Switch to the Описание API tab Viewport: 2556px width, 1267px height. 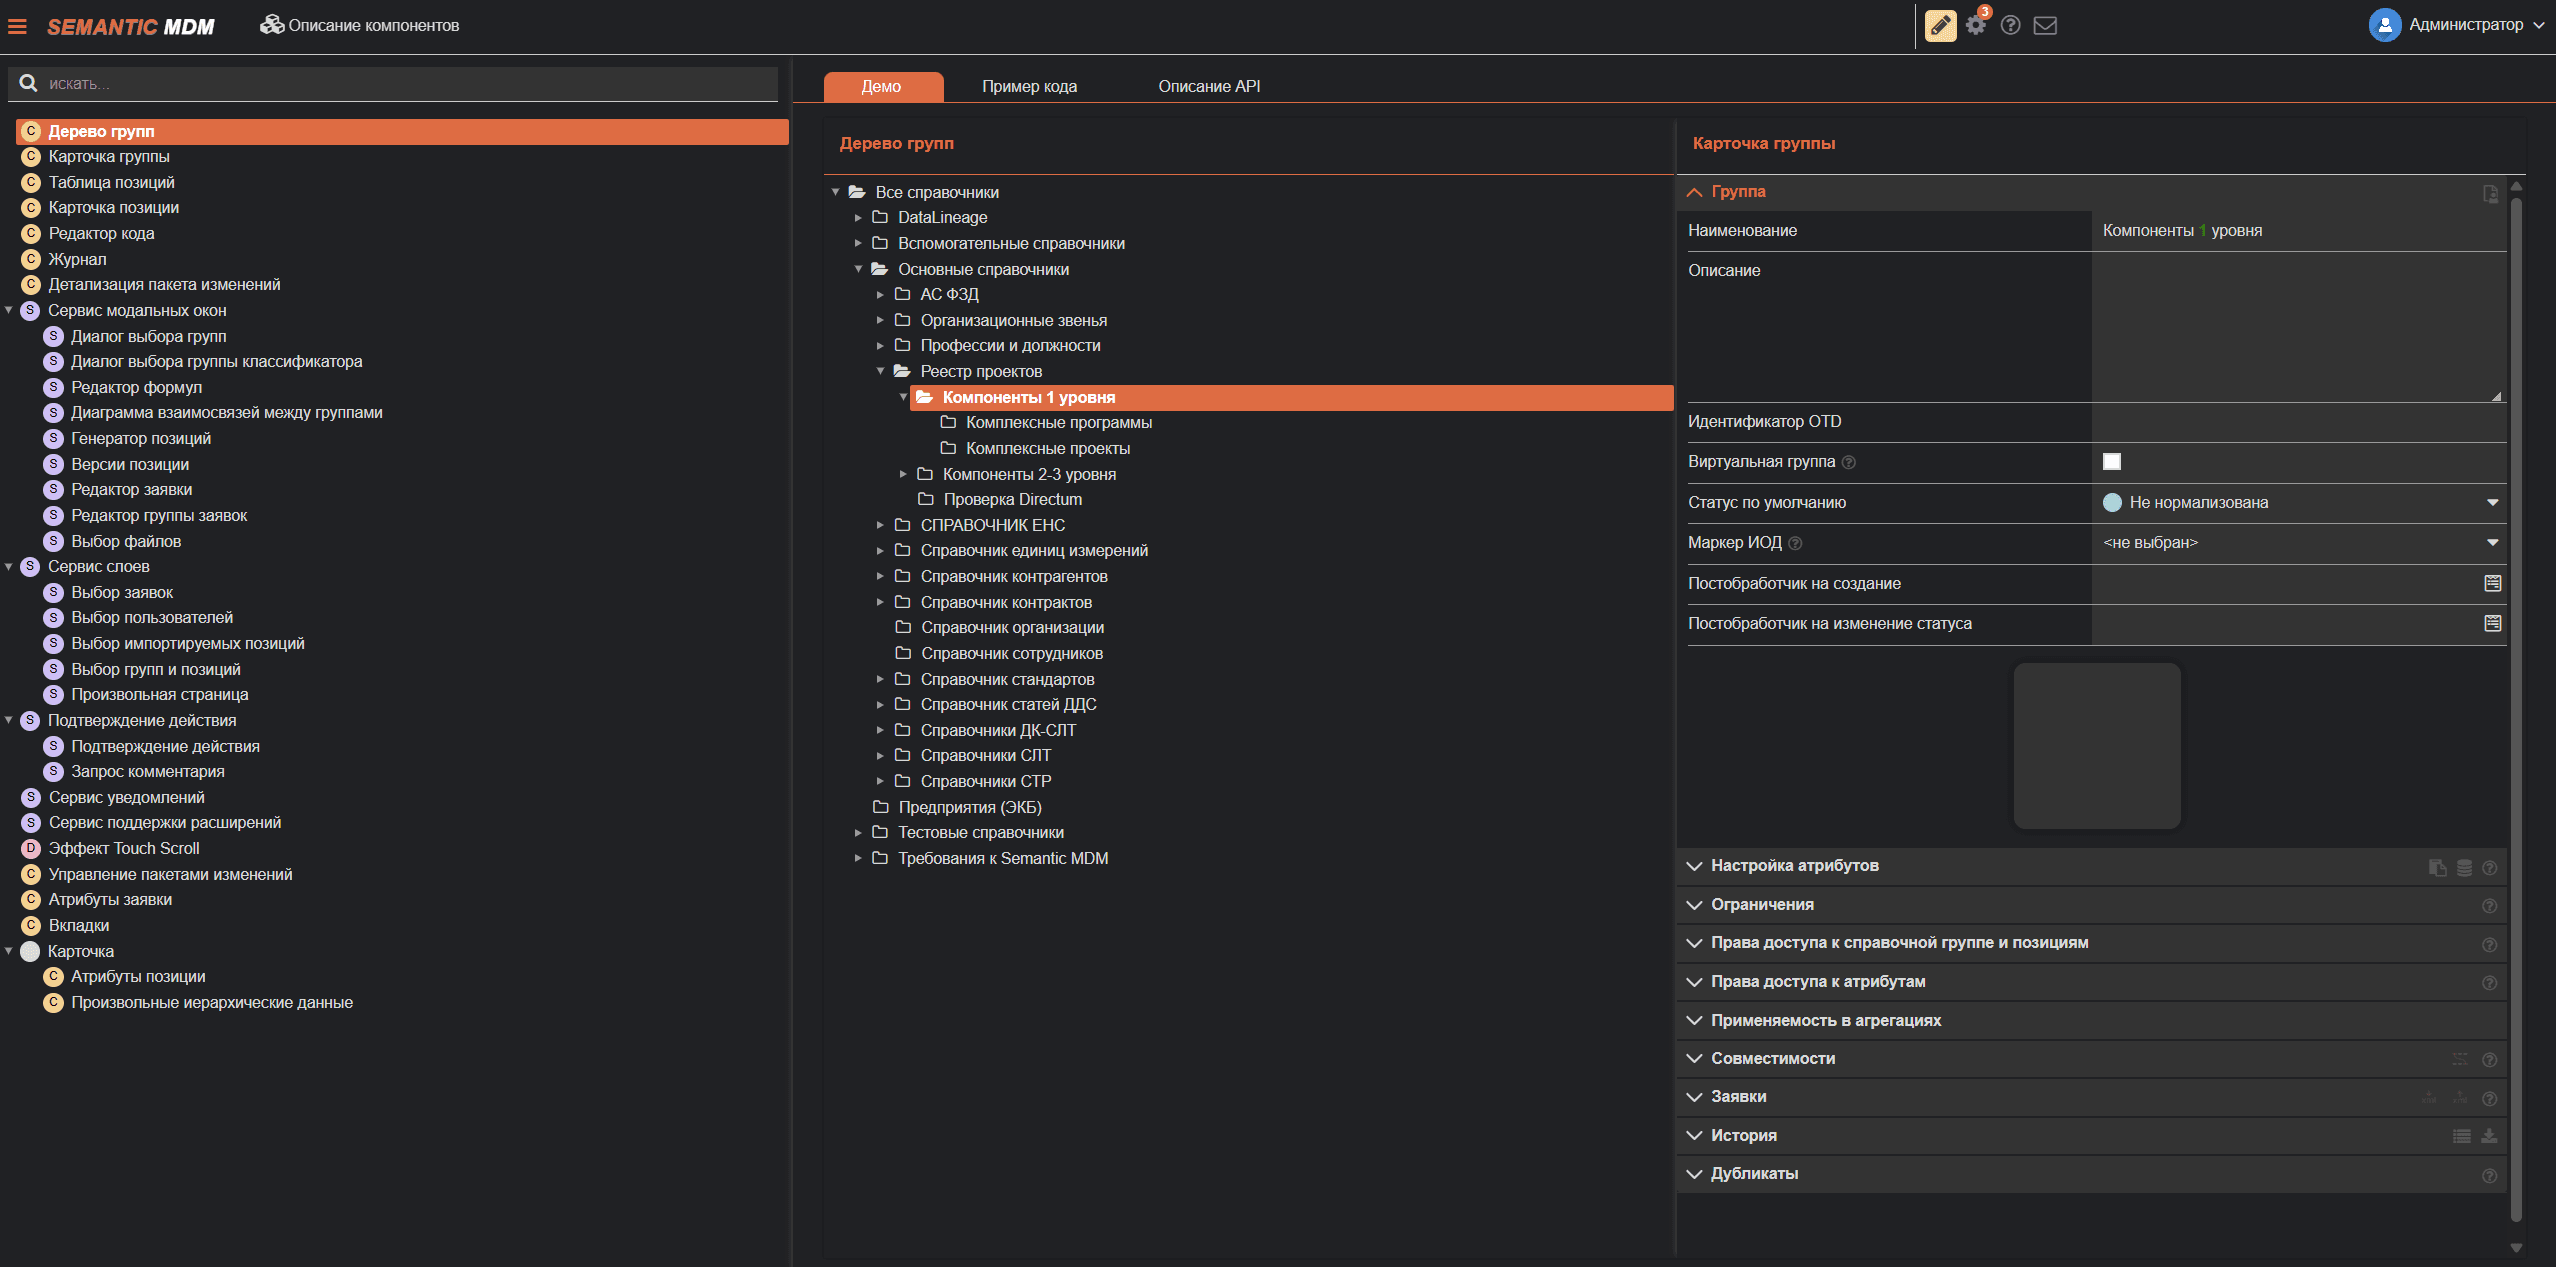coord(1209,86)
